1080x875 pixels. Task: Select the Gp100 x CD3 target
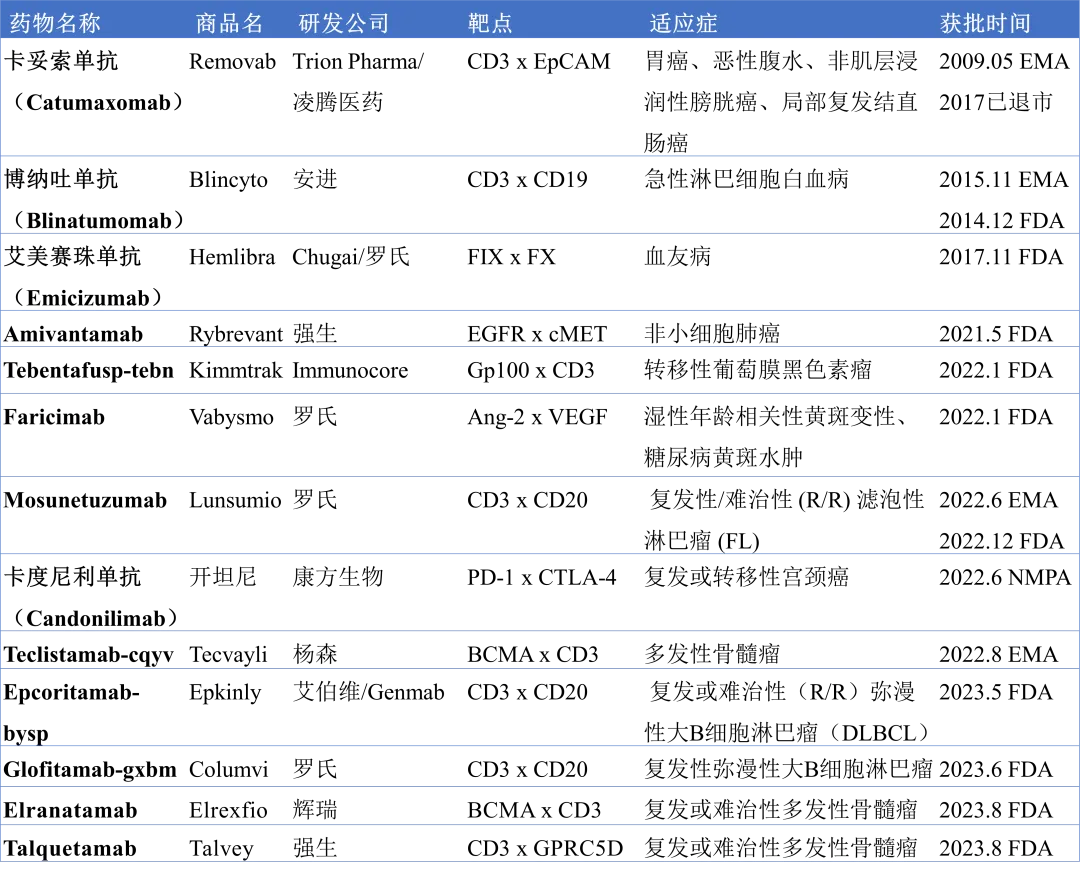530,371
